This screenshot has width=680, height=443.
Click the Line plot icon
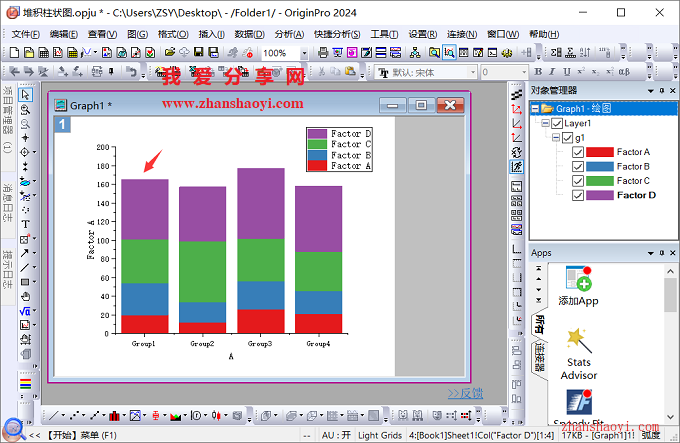[x=53, y=416]
